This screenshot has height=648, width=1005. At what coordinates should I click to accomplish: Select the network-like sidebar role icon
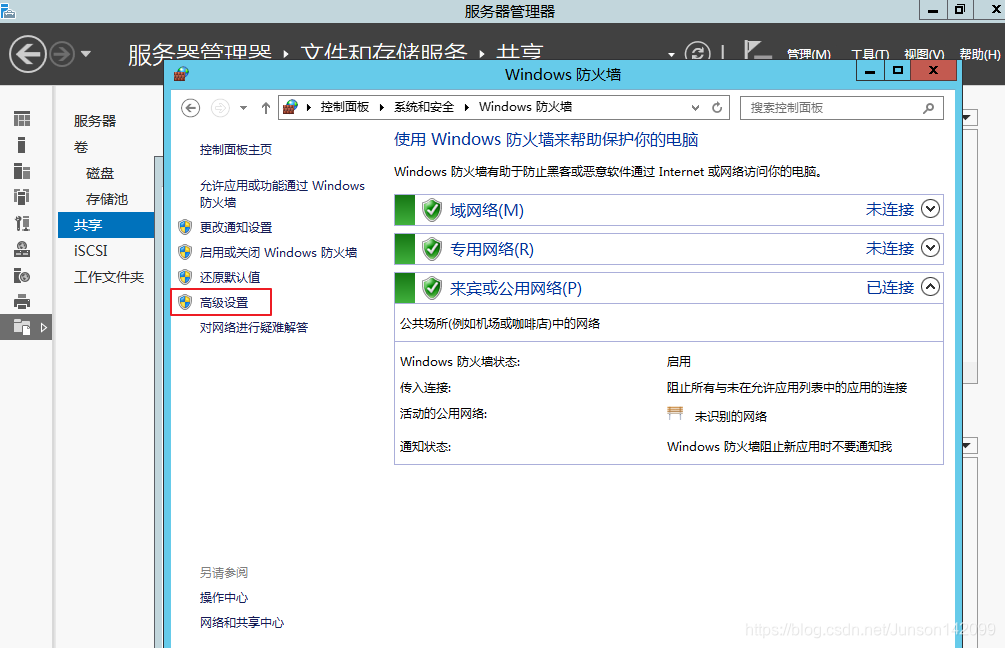(x=22, y=249)
